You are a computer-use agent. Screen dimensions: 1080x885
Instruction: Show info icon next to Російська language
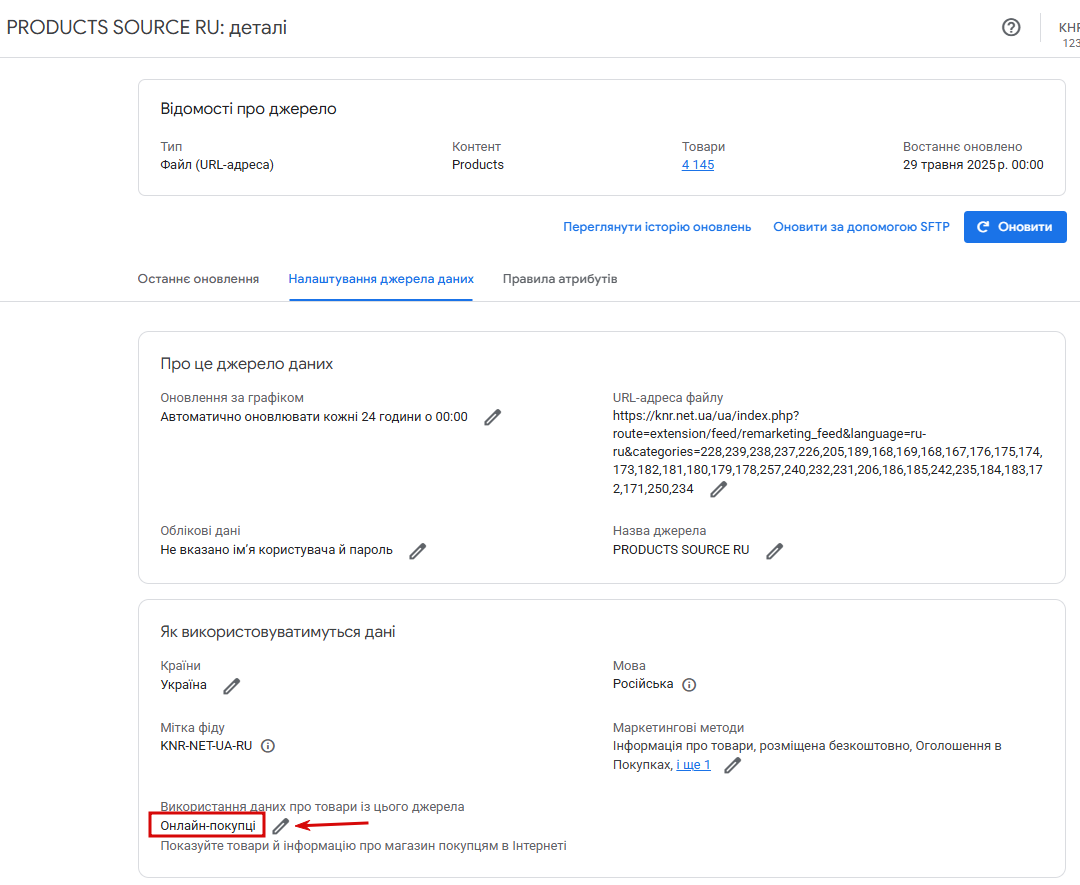(x=689, y=685)
